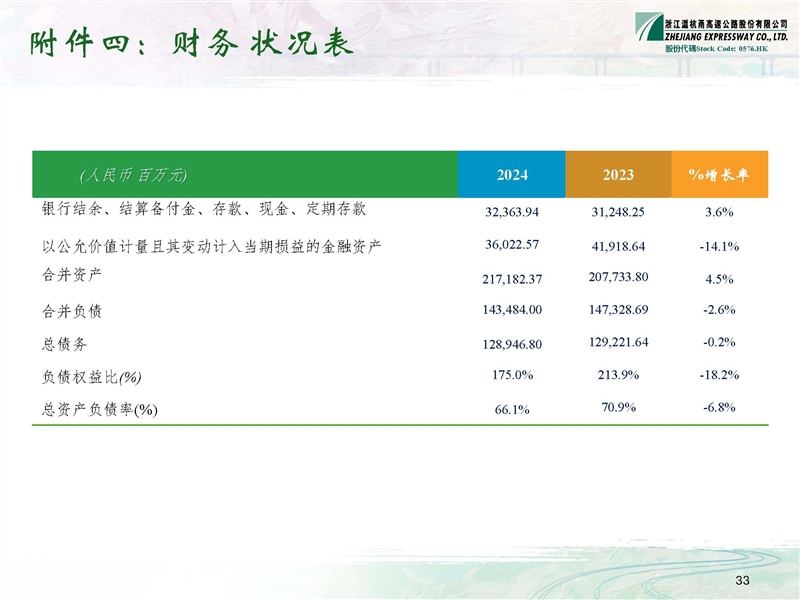Screen dimensions: 800x600
Task: Select the 总债务 row label
Action: click(x=65, y=344)
